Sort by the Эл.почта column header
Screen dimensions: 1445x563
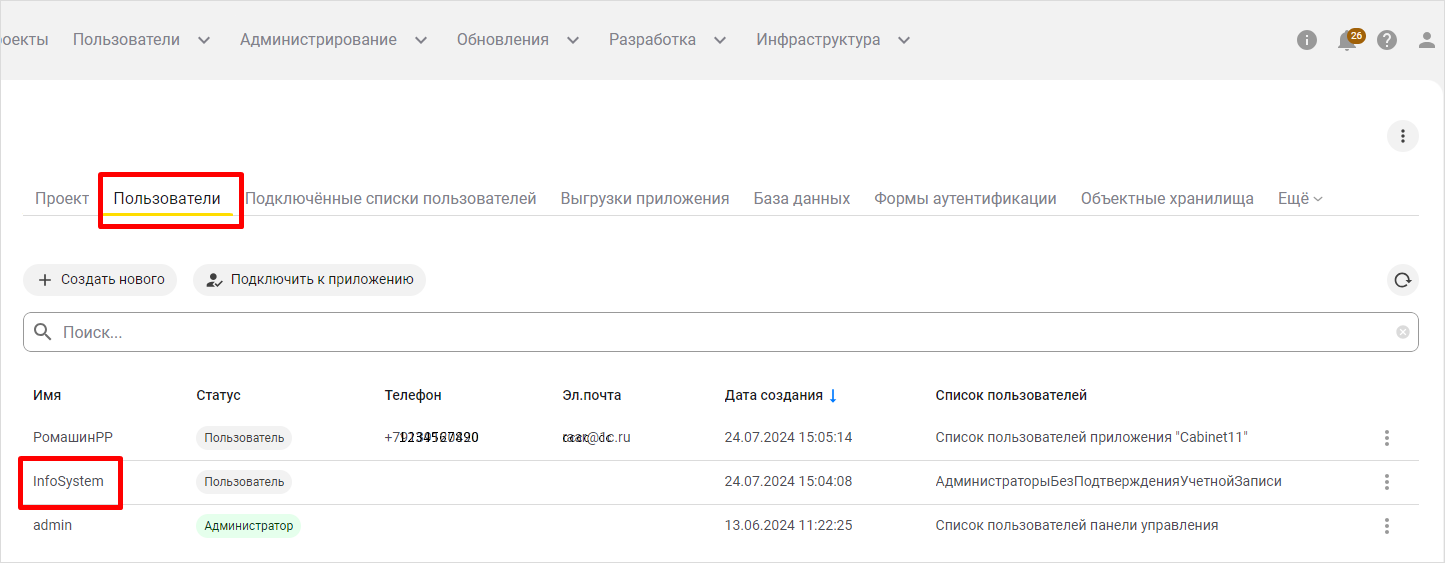[x=592, y=396]
